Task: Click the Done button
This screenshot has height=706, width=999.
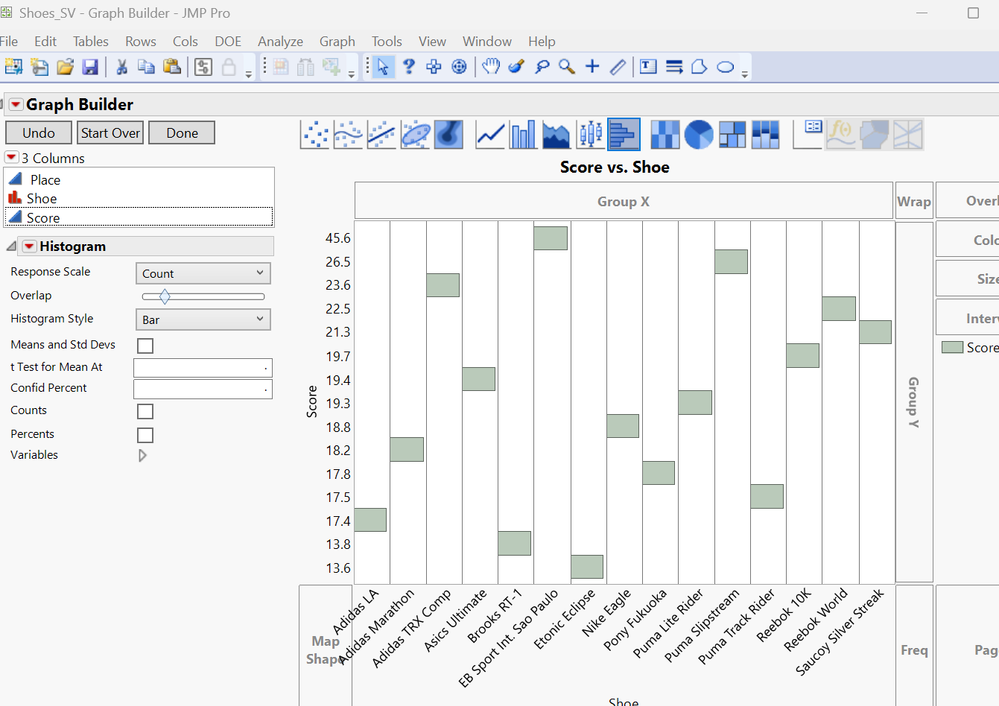Action: (x=182, y=133)
